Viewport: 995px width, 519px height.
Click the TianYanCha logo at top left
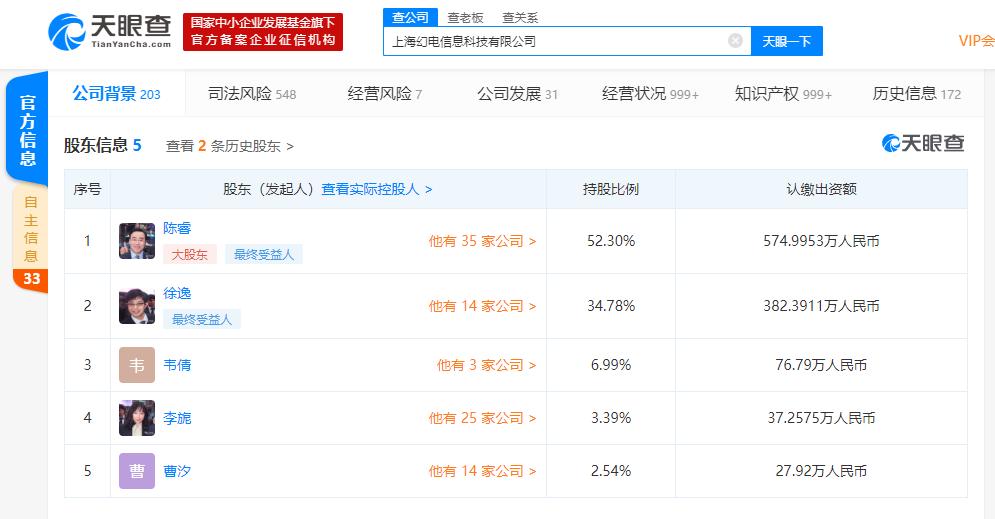[x=109, y=32]
